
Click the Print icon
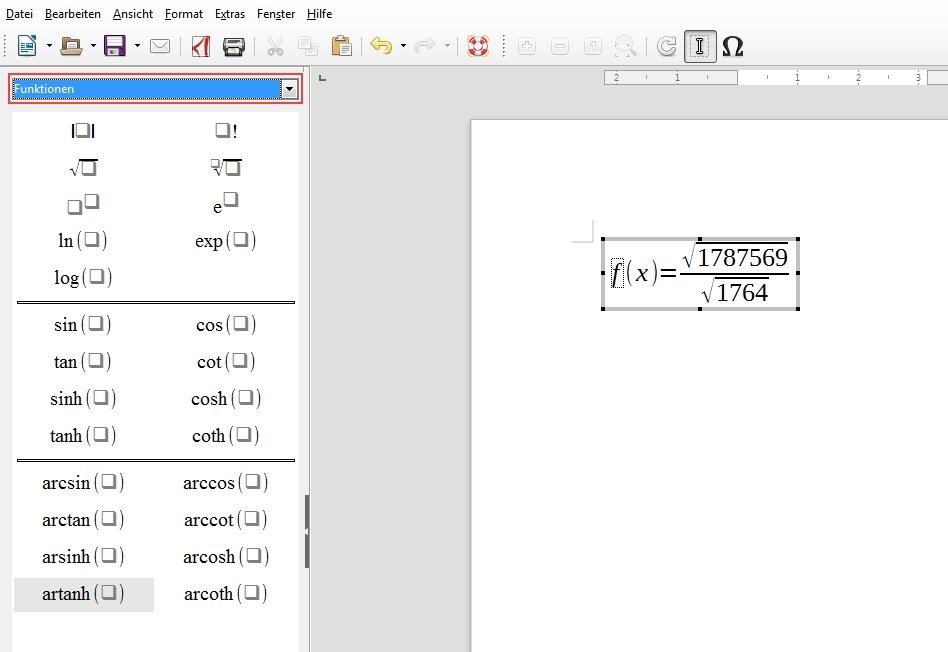[233, 46]
